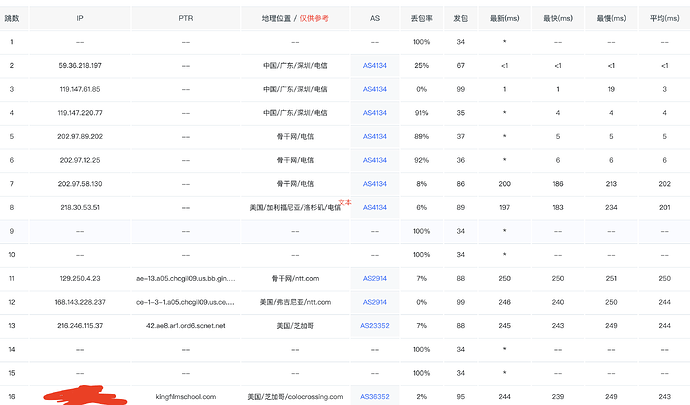Select the IP cell 202.97.58.130
The image size is (690, 405).
coord(80,184)
